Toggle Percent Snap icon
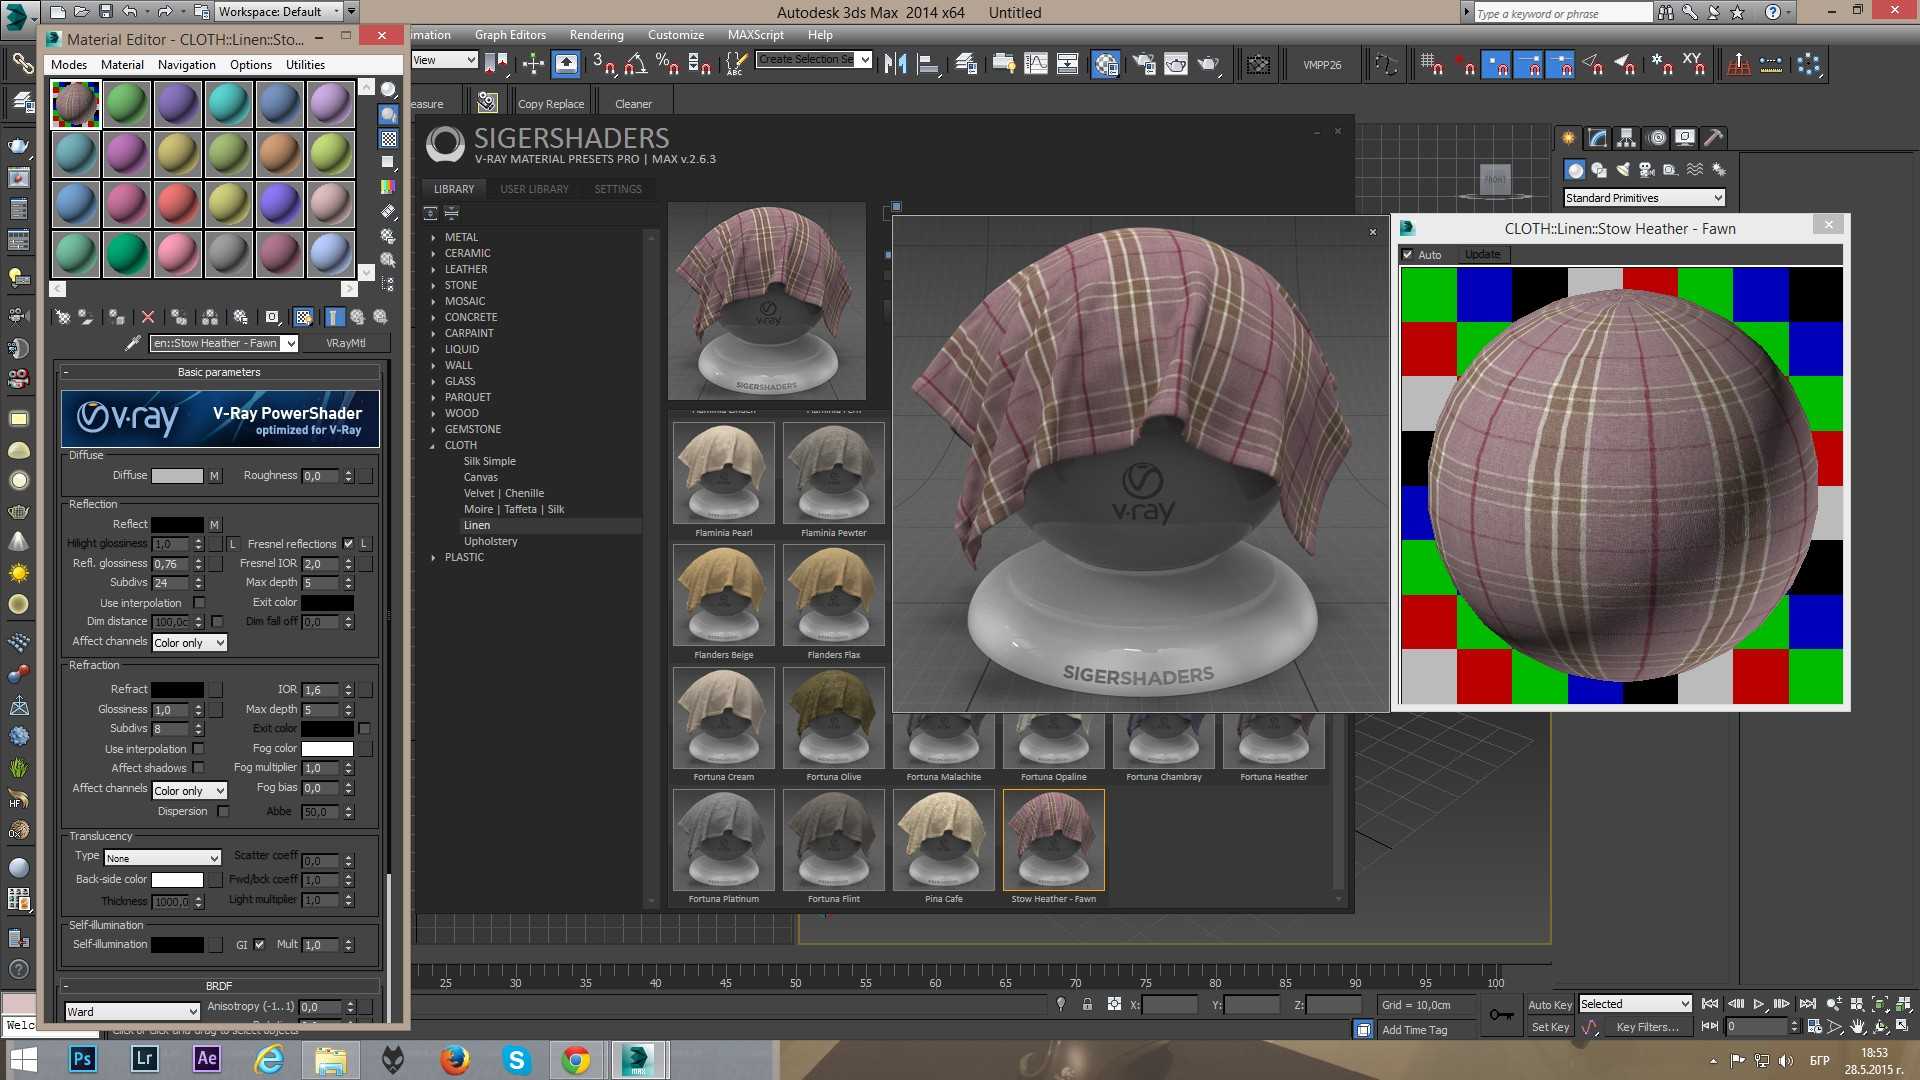Viewport: 1920px width, 1080px height. [667, 64]
